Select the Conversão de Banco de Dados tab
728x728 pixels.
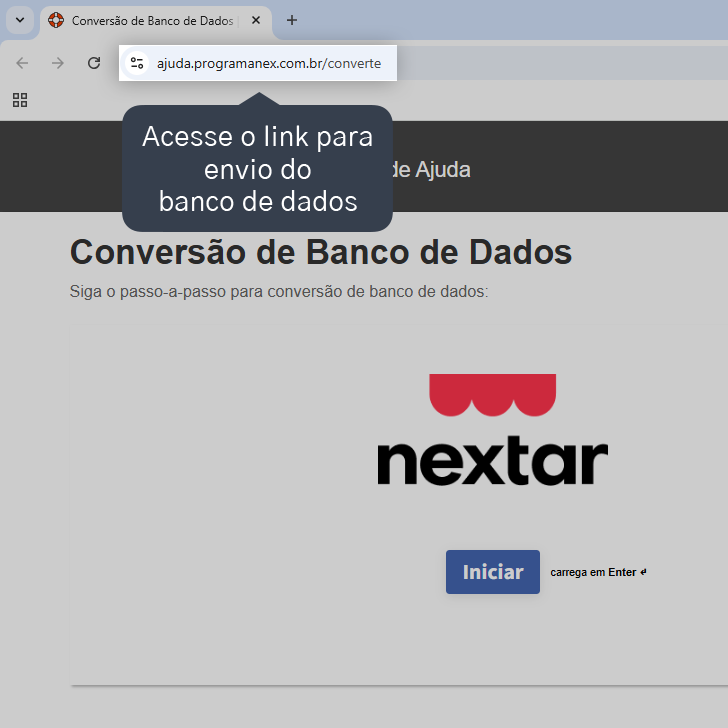pos(156,21)
